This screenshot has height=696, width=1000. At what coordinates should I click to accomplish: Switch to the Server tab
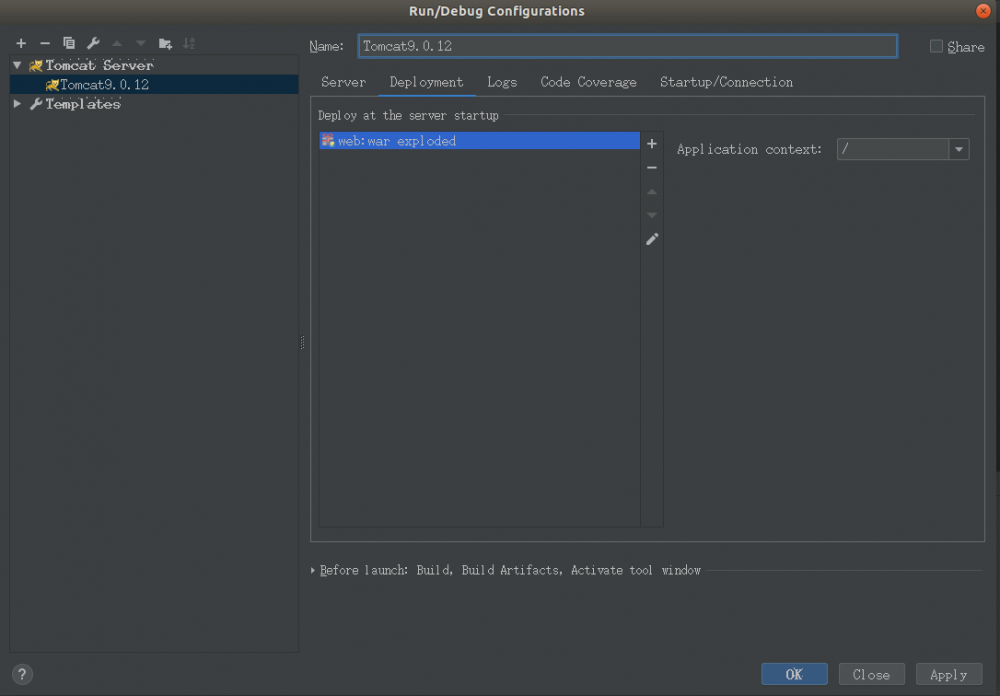[x=343, y=82]
